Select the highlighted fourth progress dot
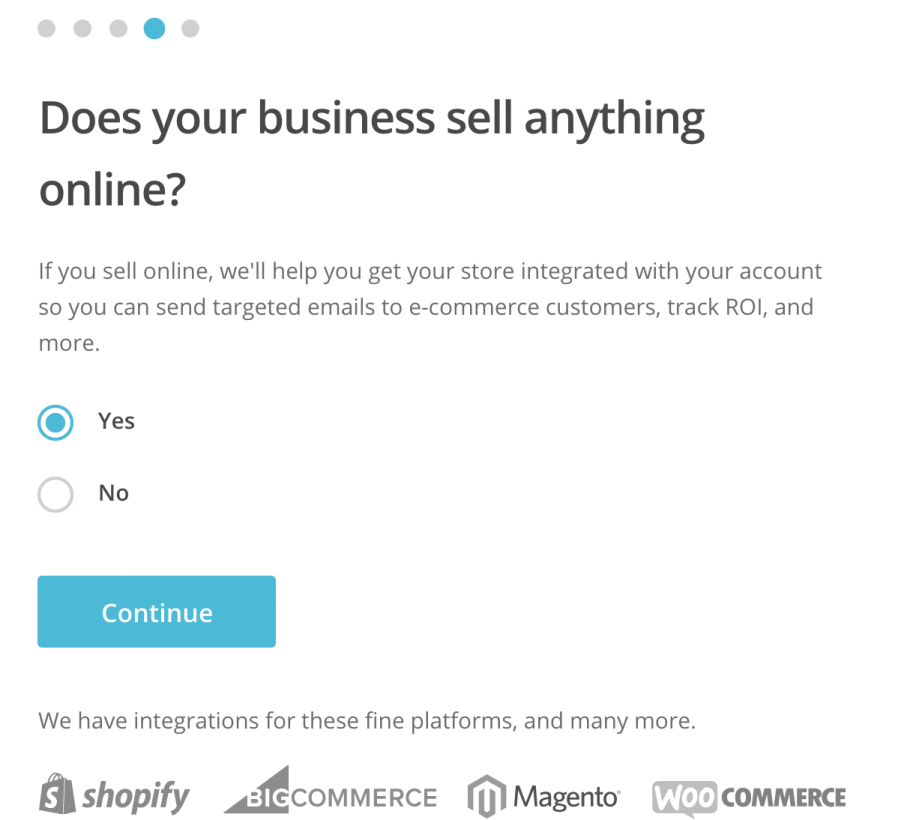 click(154, 29)
